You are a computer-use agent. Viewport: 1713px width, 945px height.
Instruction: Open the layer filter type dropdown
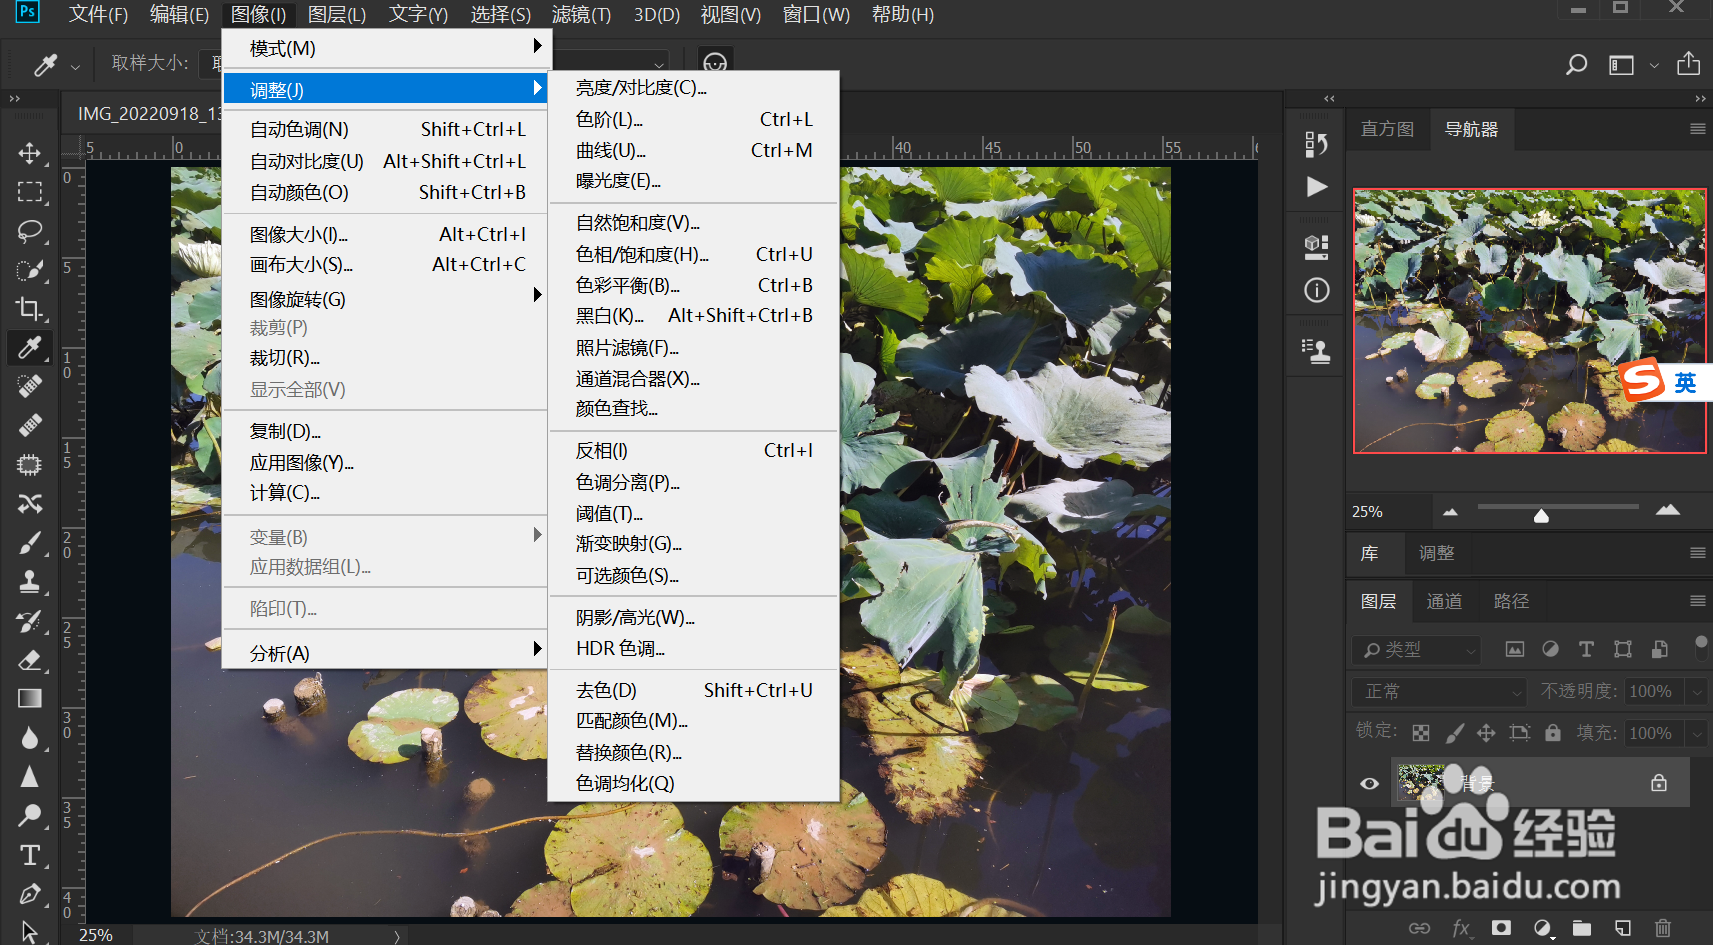pyautogui.click(x=1416, y=650)
